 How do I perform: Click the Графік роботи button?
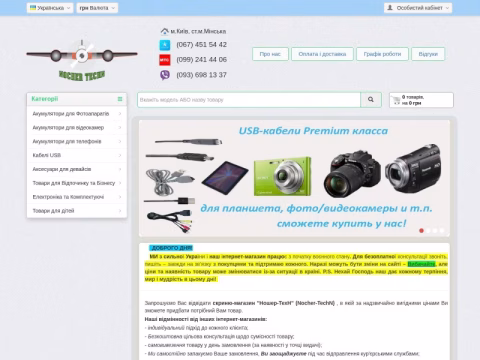[x=382, y=54]
